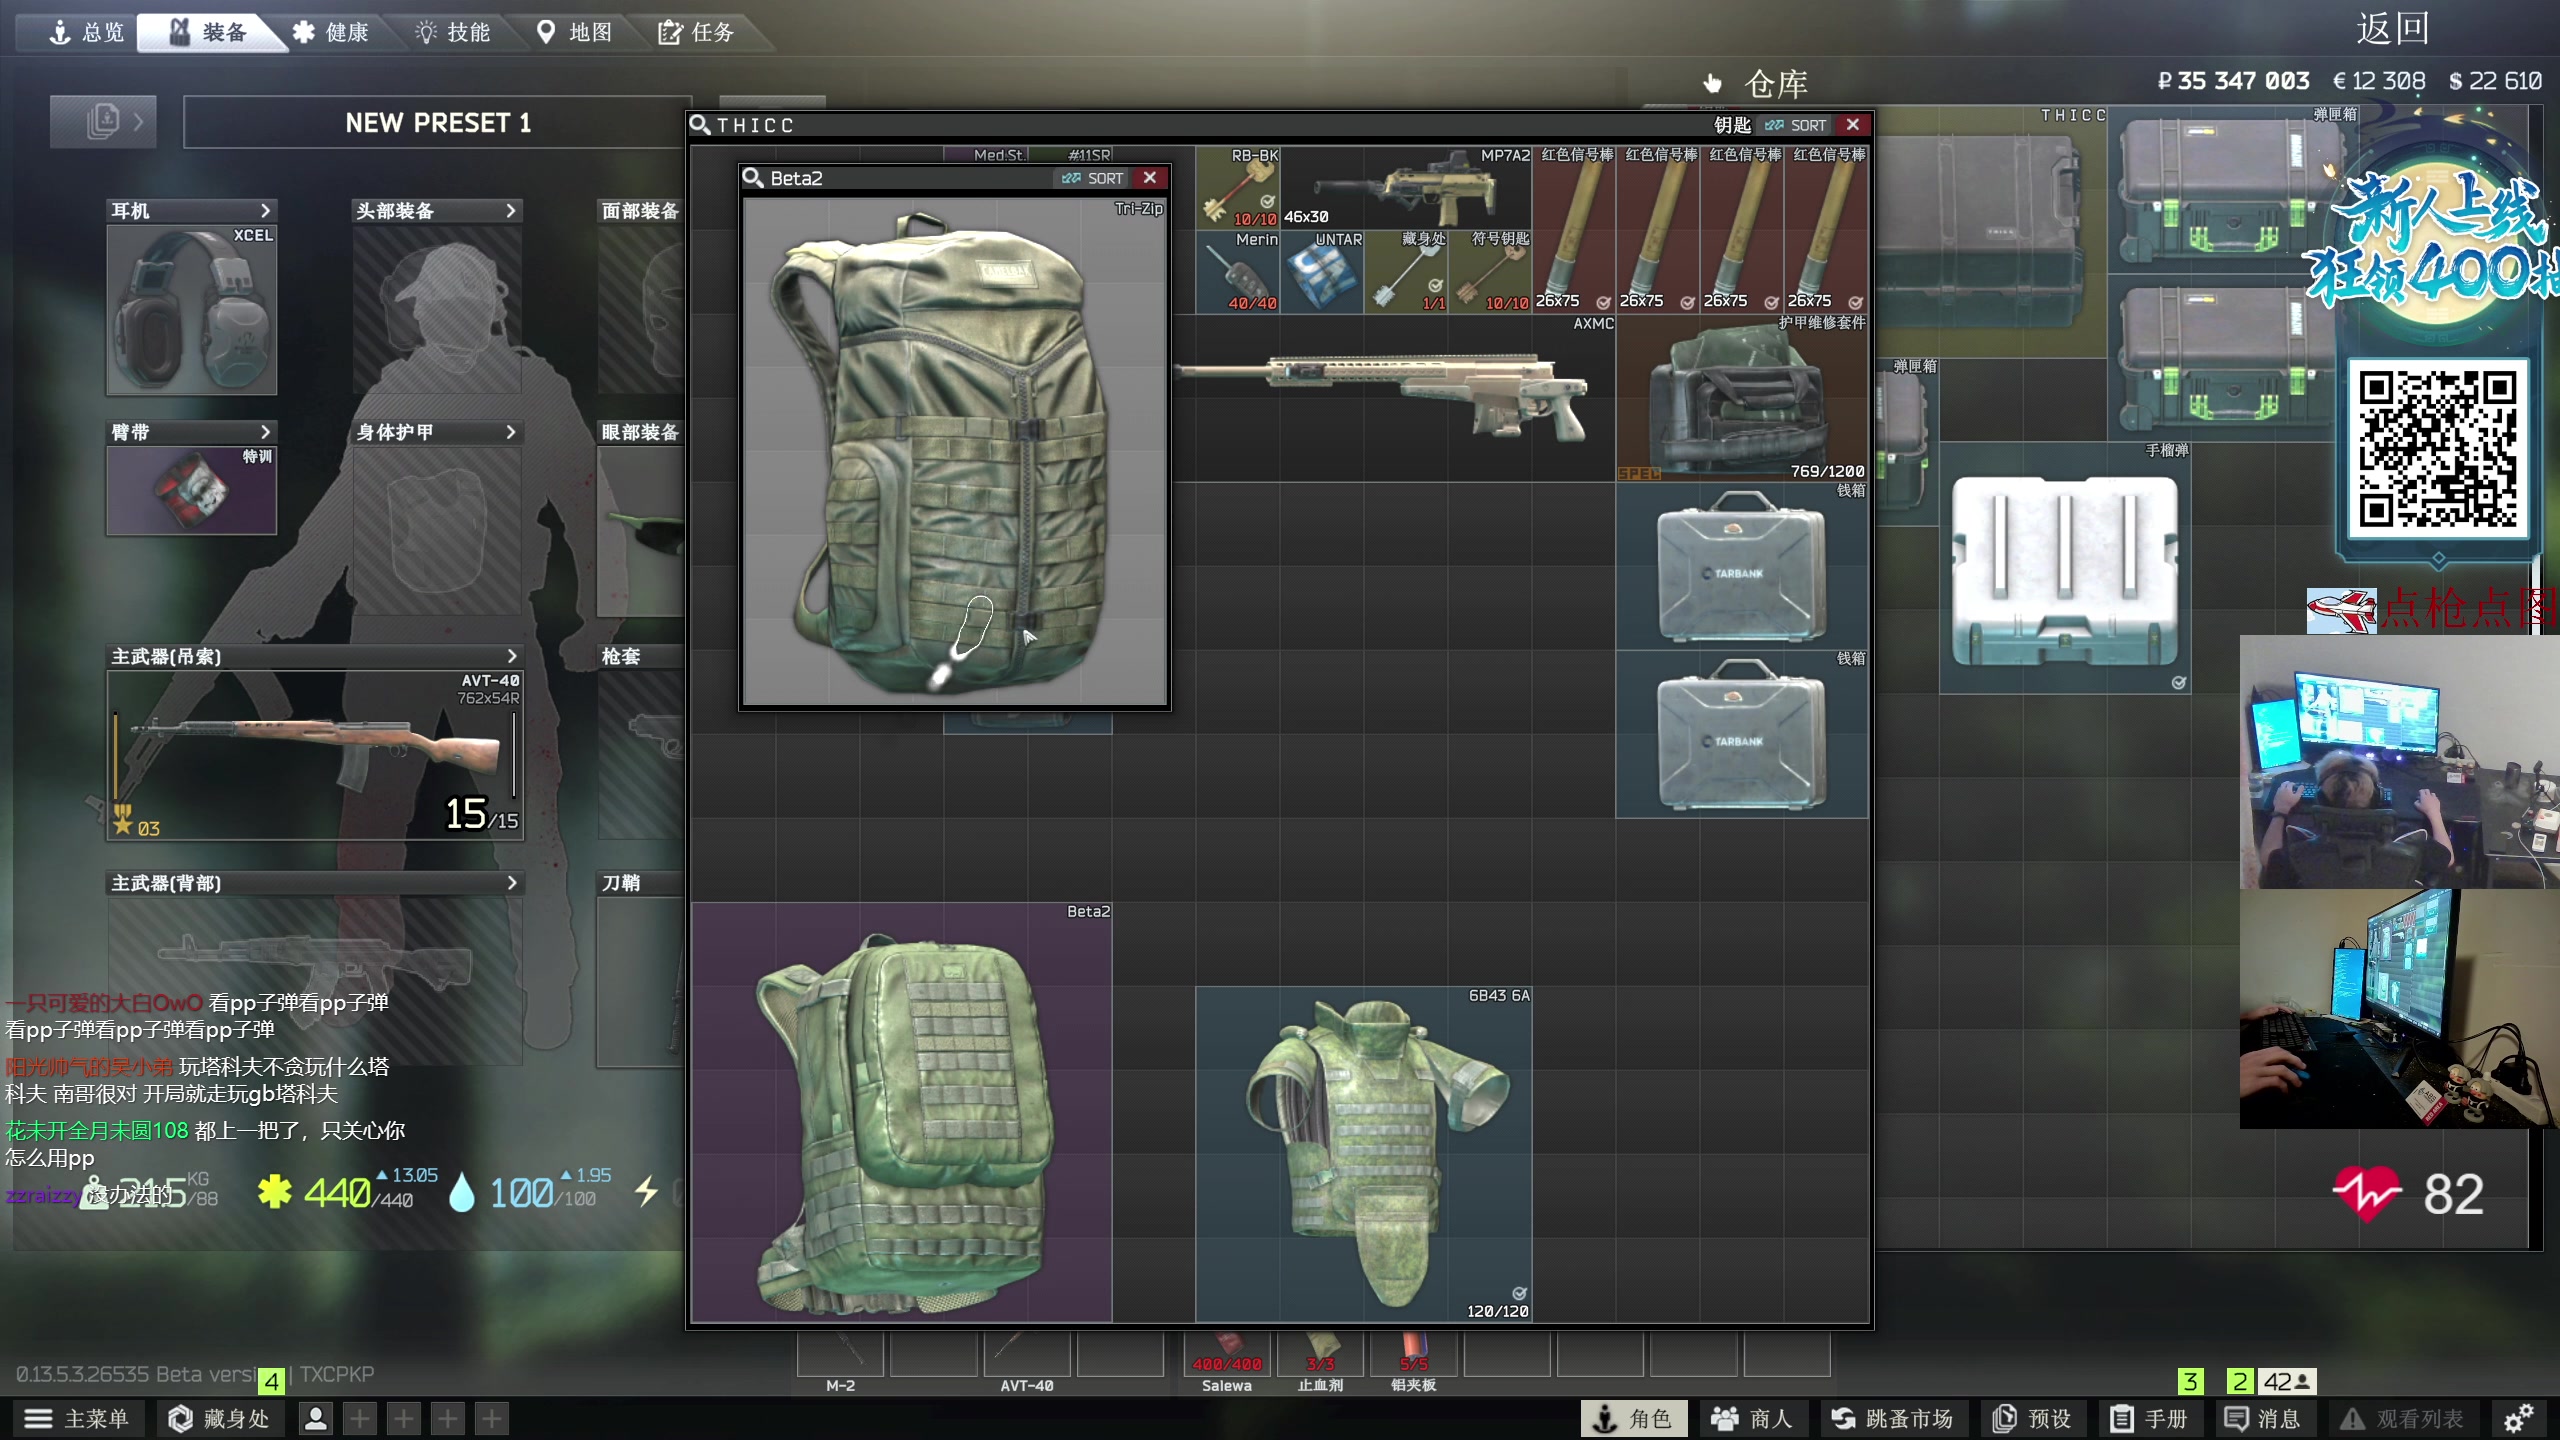
Task: Select the top 弹匣箱 magazine case in stash
Action: 2220,190
